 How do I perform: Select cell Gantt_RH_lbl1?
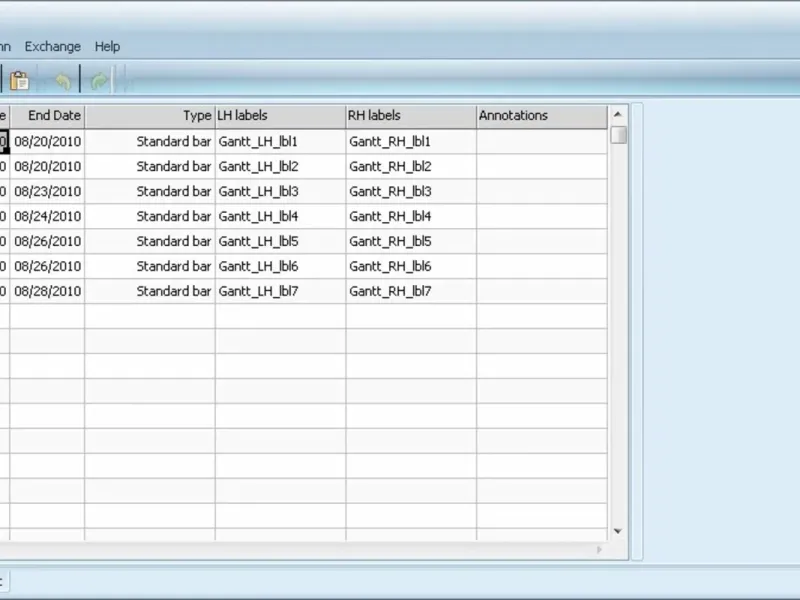pos(411,141)
